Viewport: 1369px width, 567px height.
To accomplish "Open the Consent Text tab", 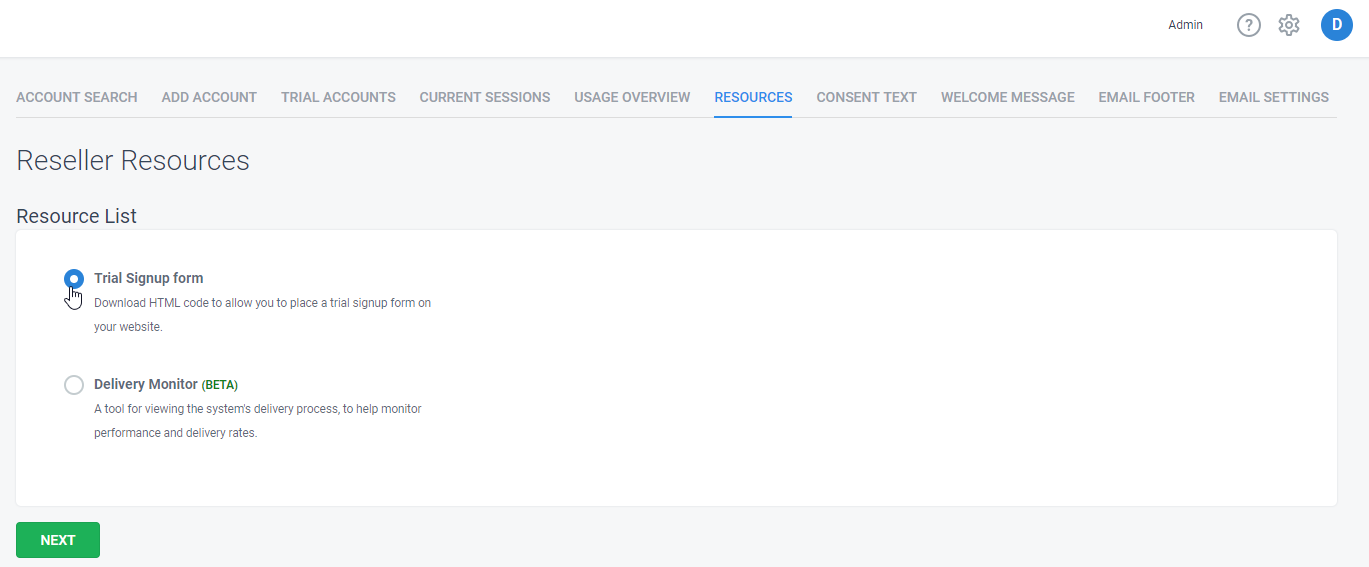I will pos(866,97).
